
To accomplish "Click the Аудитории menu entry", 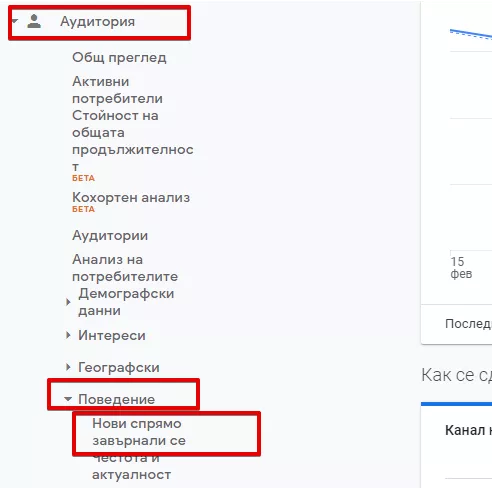I will (110, 235).
